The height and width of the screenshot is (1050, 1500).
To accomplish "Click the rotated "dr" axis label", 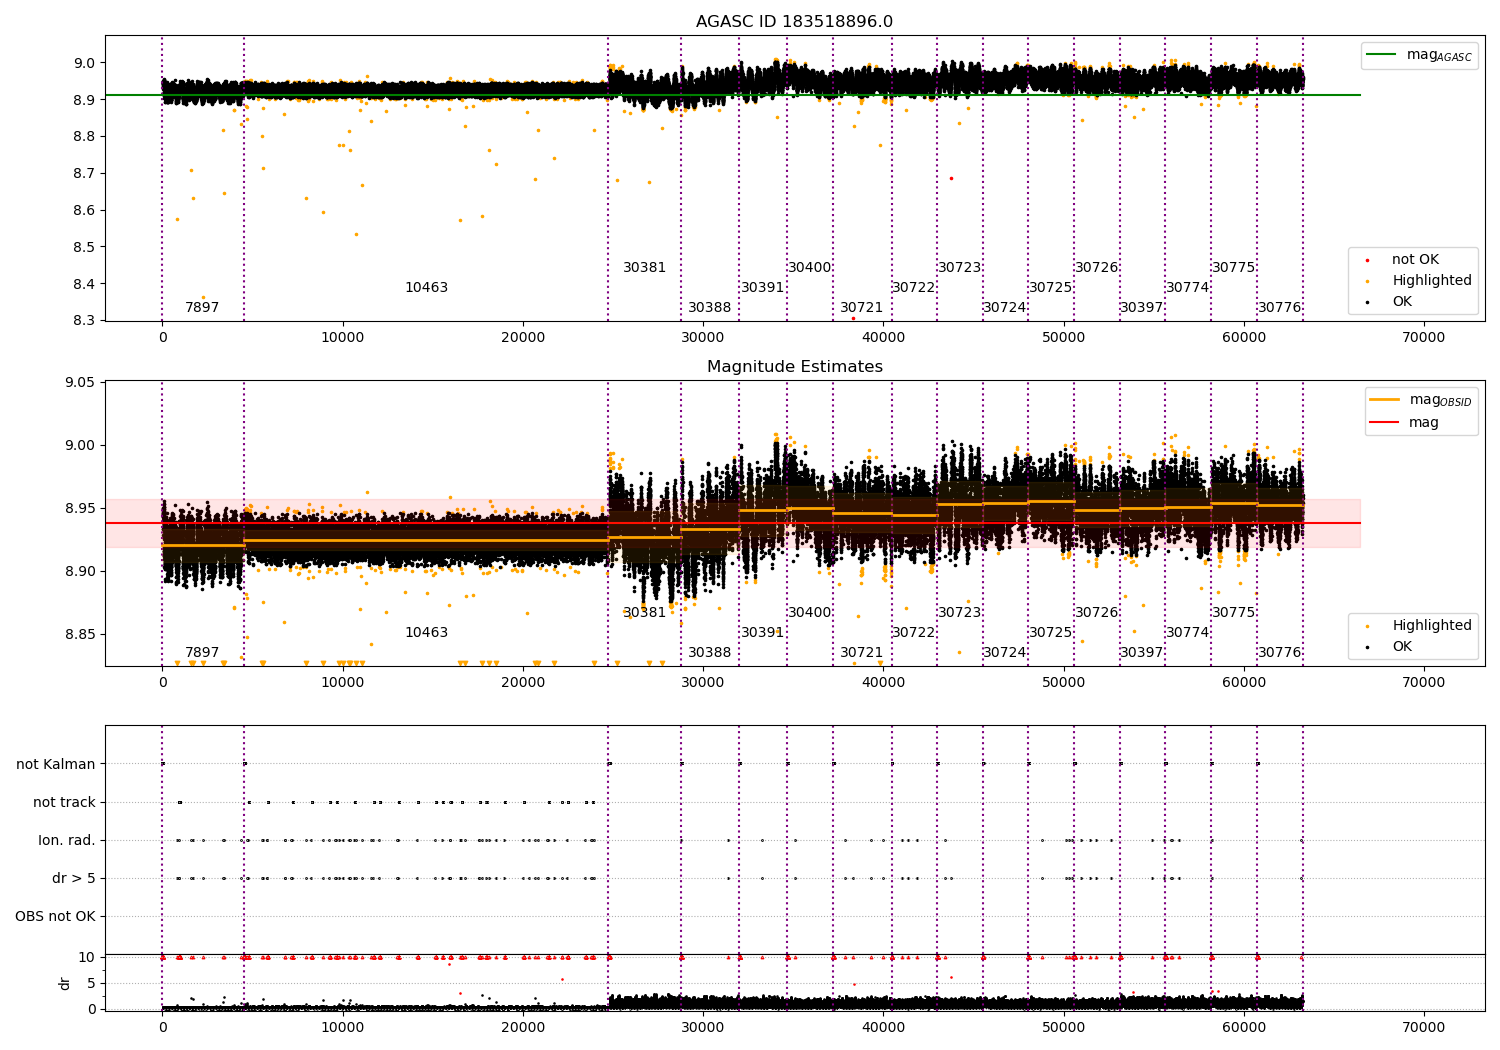I will coord(65,983).
